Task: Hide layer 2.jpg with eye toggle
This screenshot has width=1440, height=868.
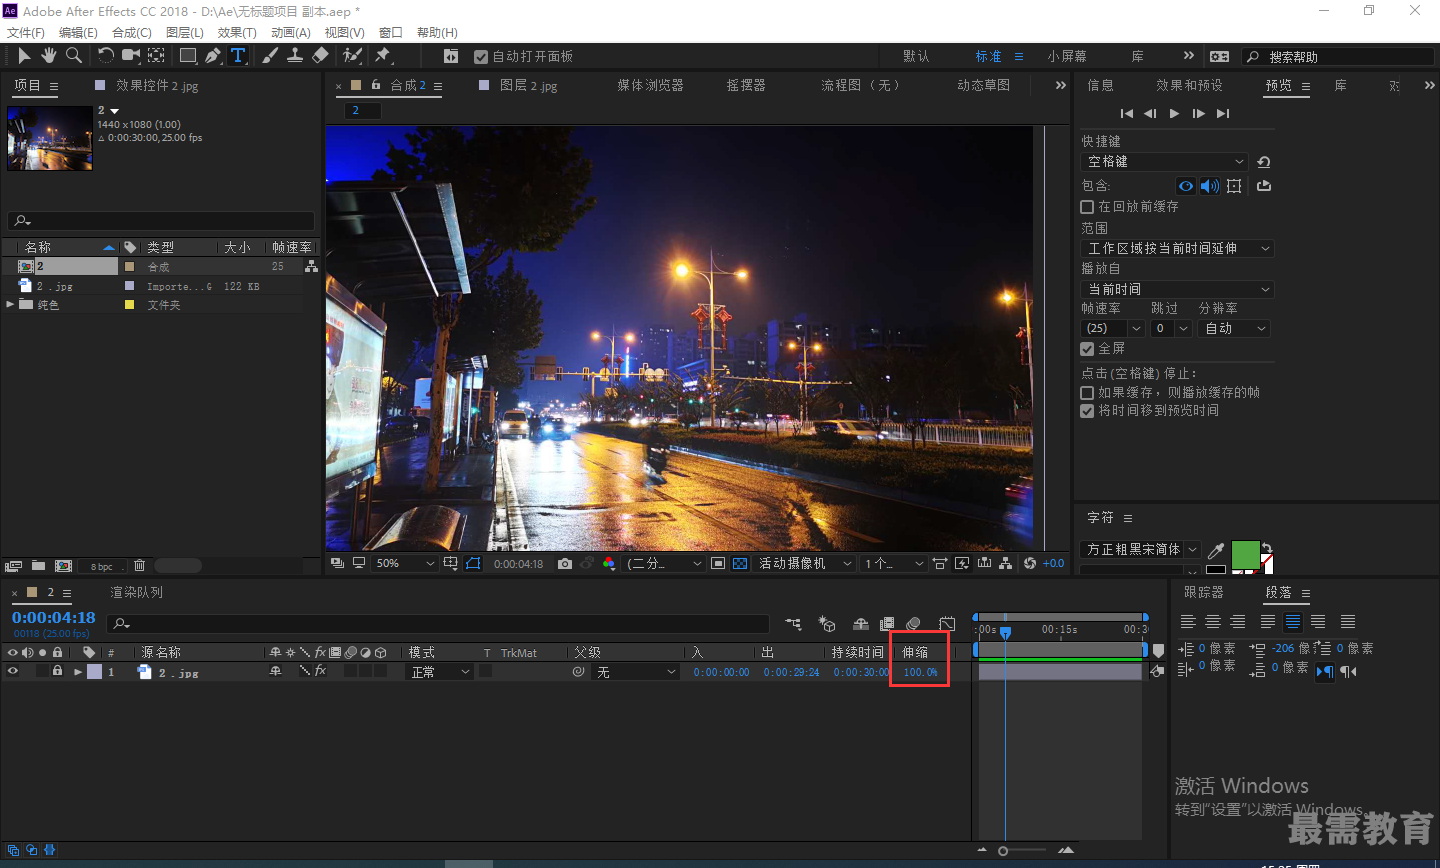Action: 13,672
